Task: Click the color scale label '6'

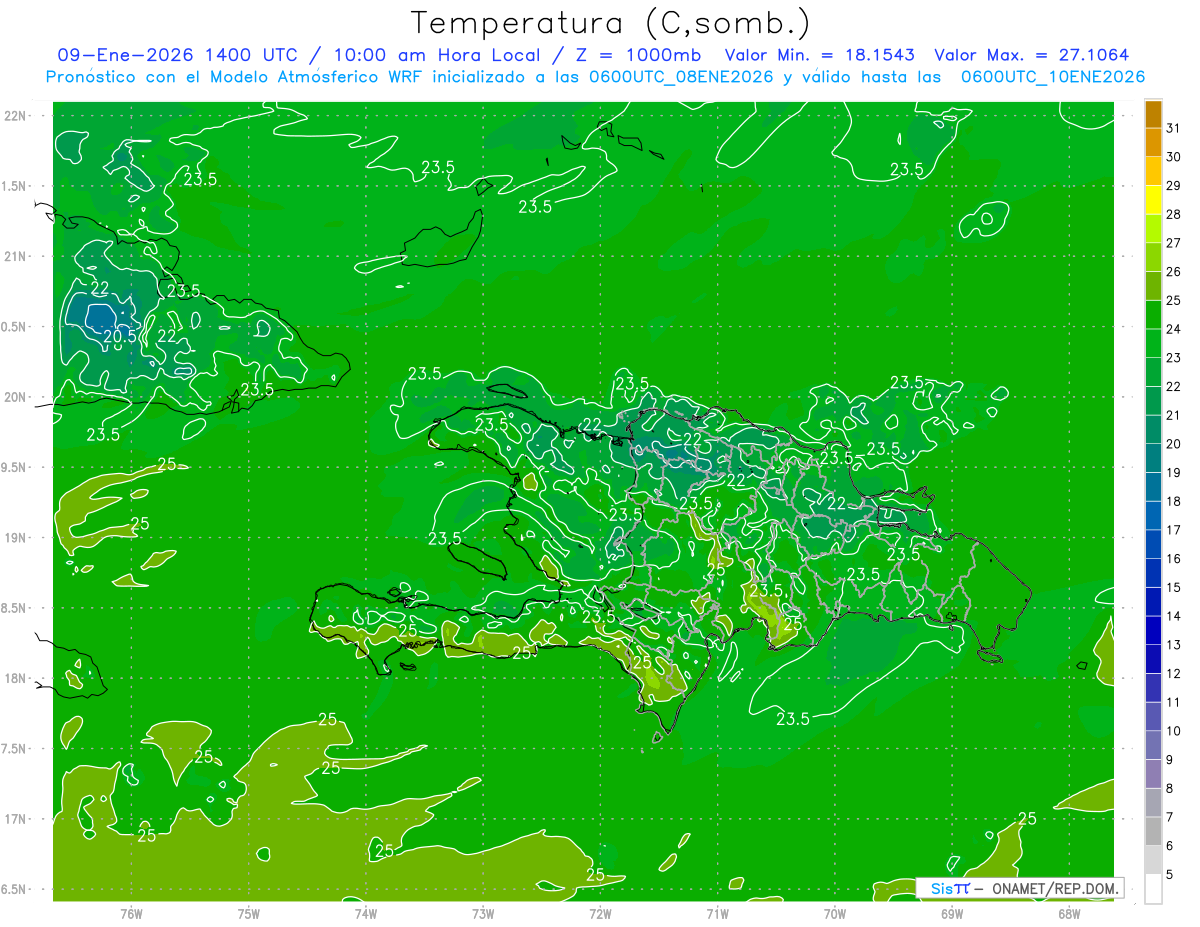Action: point(1170,846)
